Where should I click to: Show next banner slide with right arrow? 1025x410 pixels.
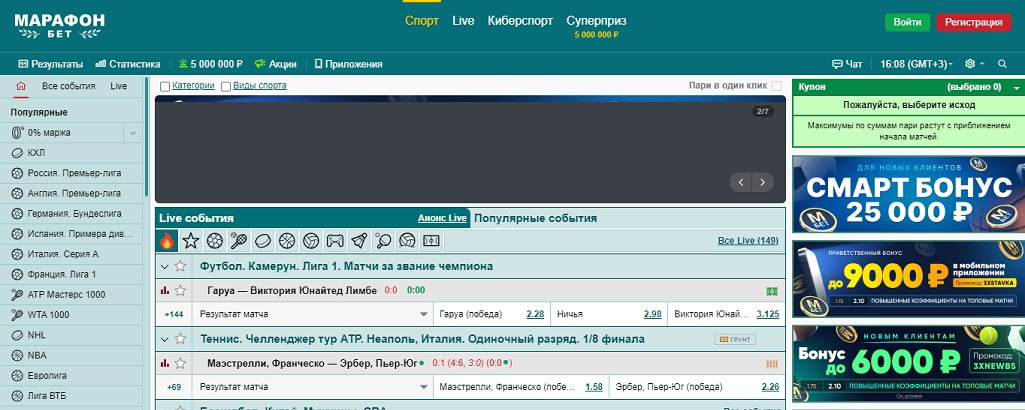(763, 182)
